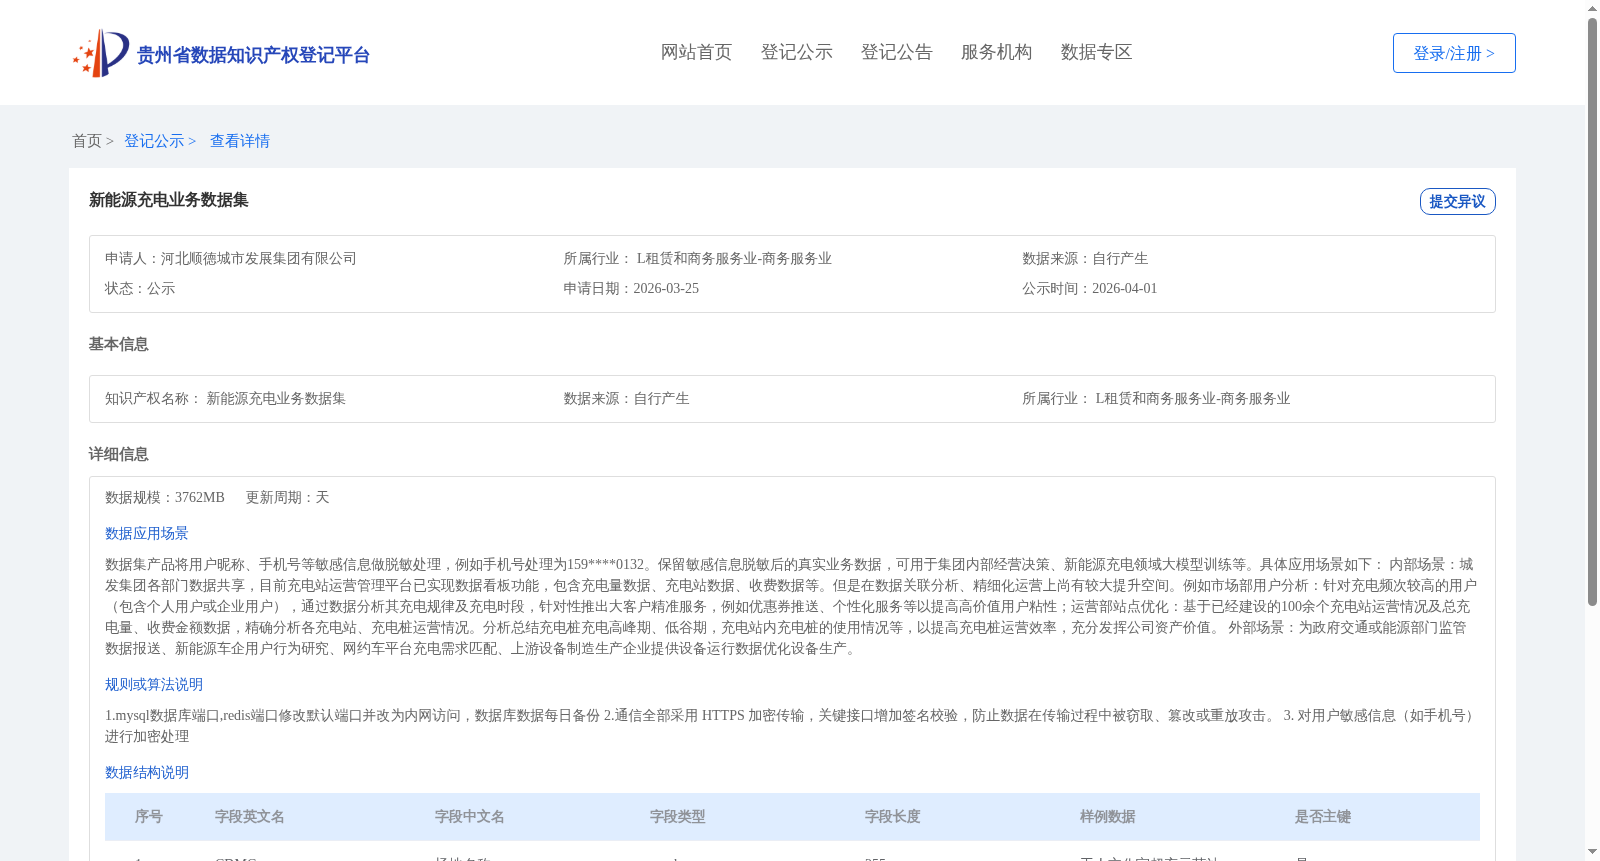Select 服务机构 in top navigation

(996, 52)
